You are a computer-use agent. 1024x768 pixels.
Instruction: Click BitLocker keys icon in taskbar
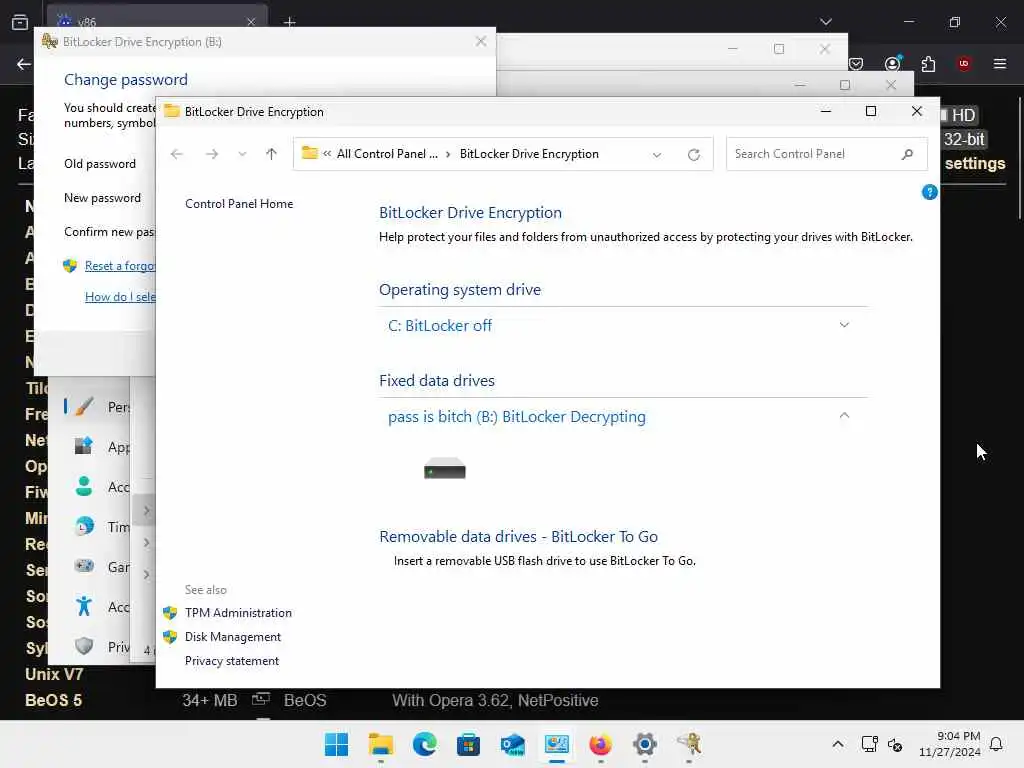(x=688, y=744)
